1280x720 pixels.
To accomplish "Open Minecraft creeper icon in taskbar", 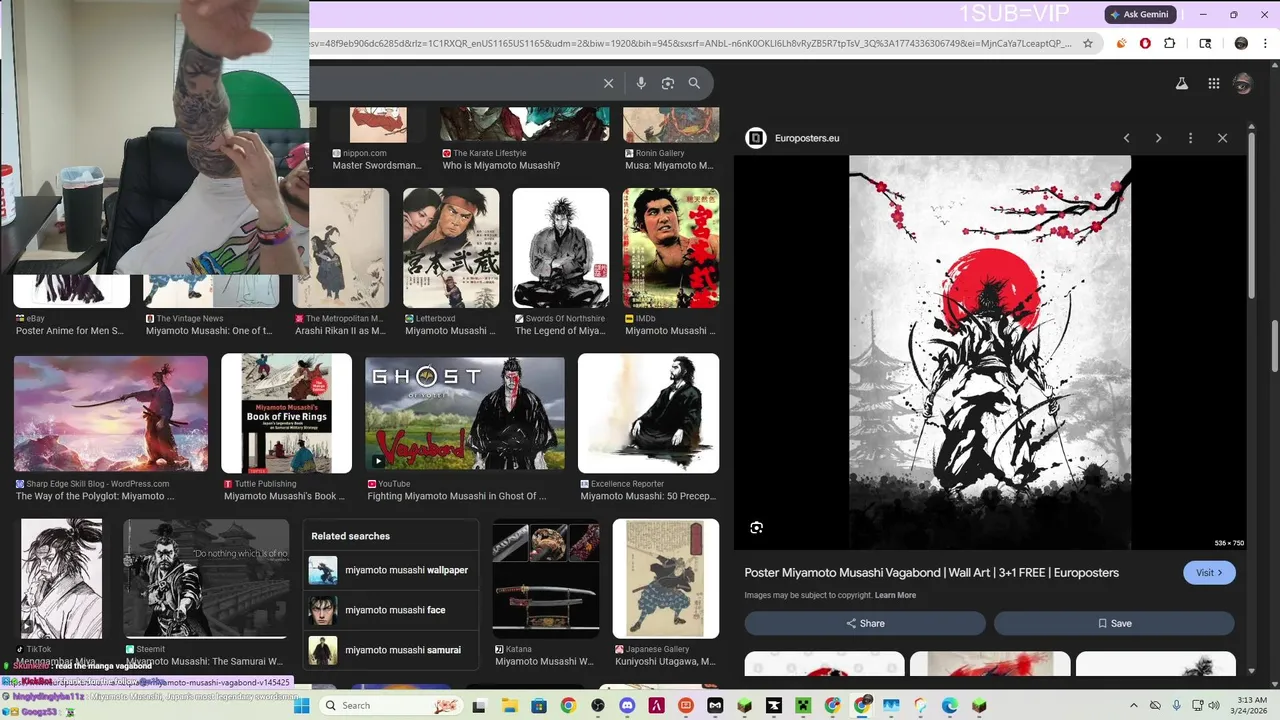I will tap(803, 705).
